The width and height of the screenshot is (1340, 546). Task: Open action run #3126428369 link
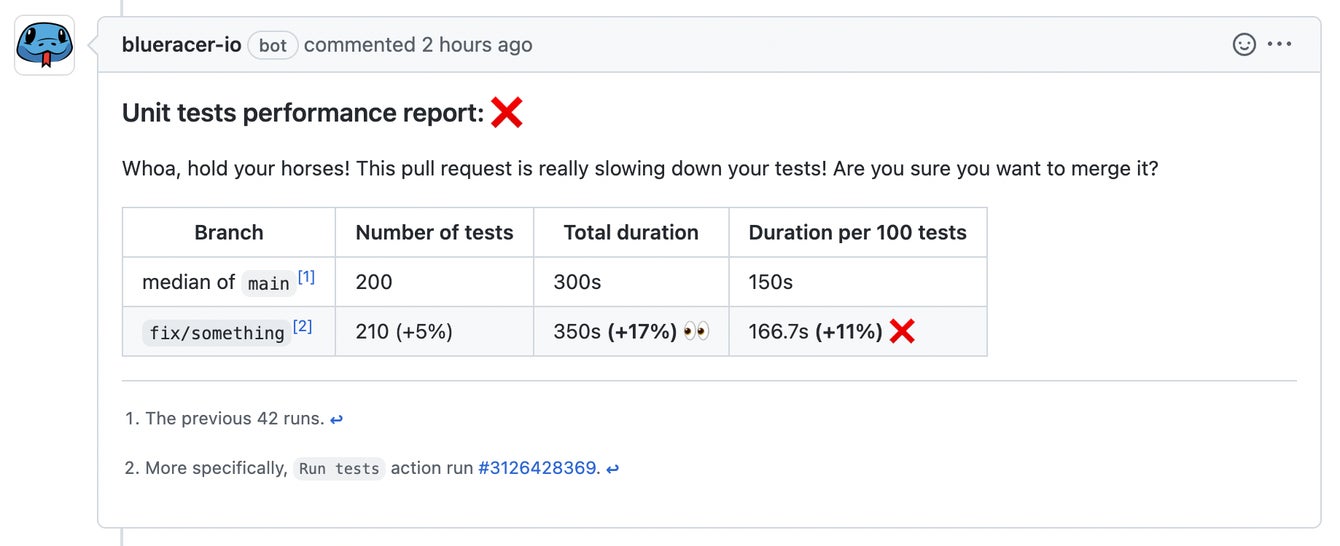pyautogui.click(x=537, y=468)
